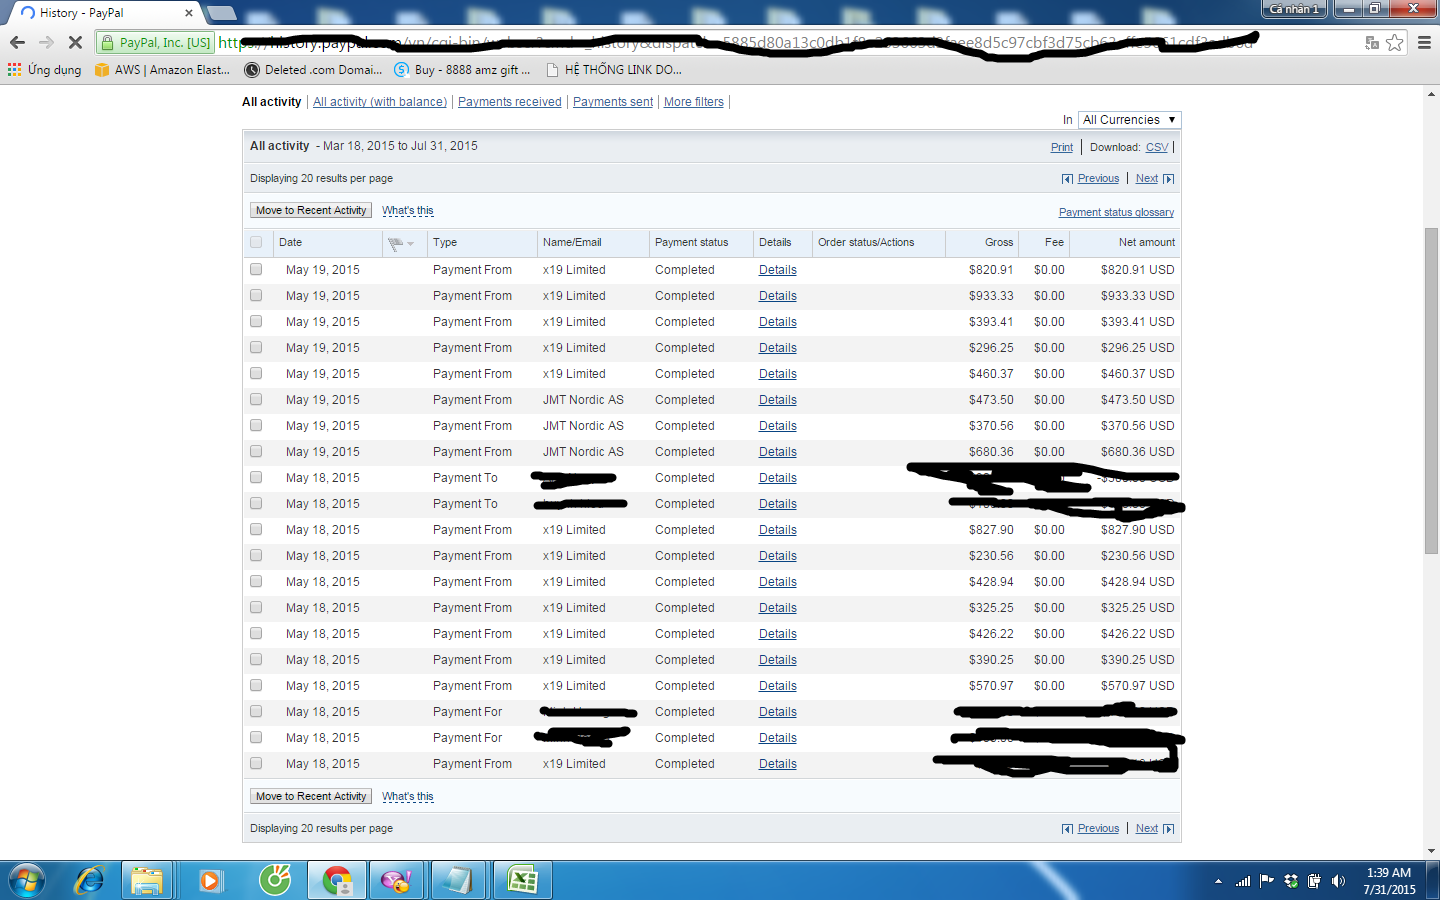Show Payments sent filter
The width and height of the screenshot is (1440, 900).
click(x=613, y=102)
